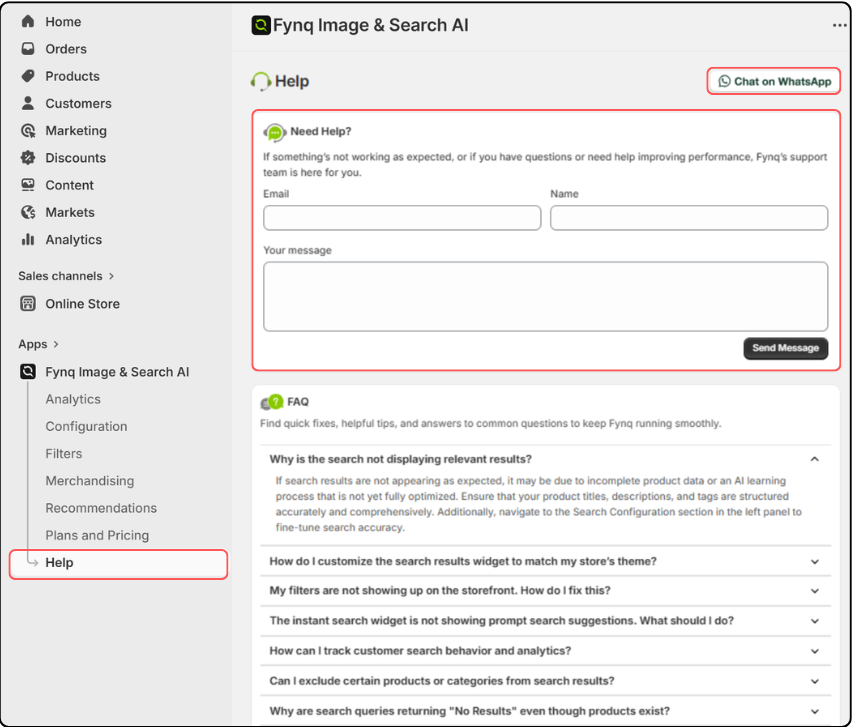This screenshot has width=852, height=727.
Task: Click the Home house icon in sidebar
Action: [x=28, y=21]
